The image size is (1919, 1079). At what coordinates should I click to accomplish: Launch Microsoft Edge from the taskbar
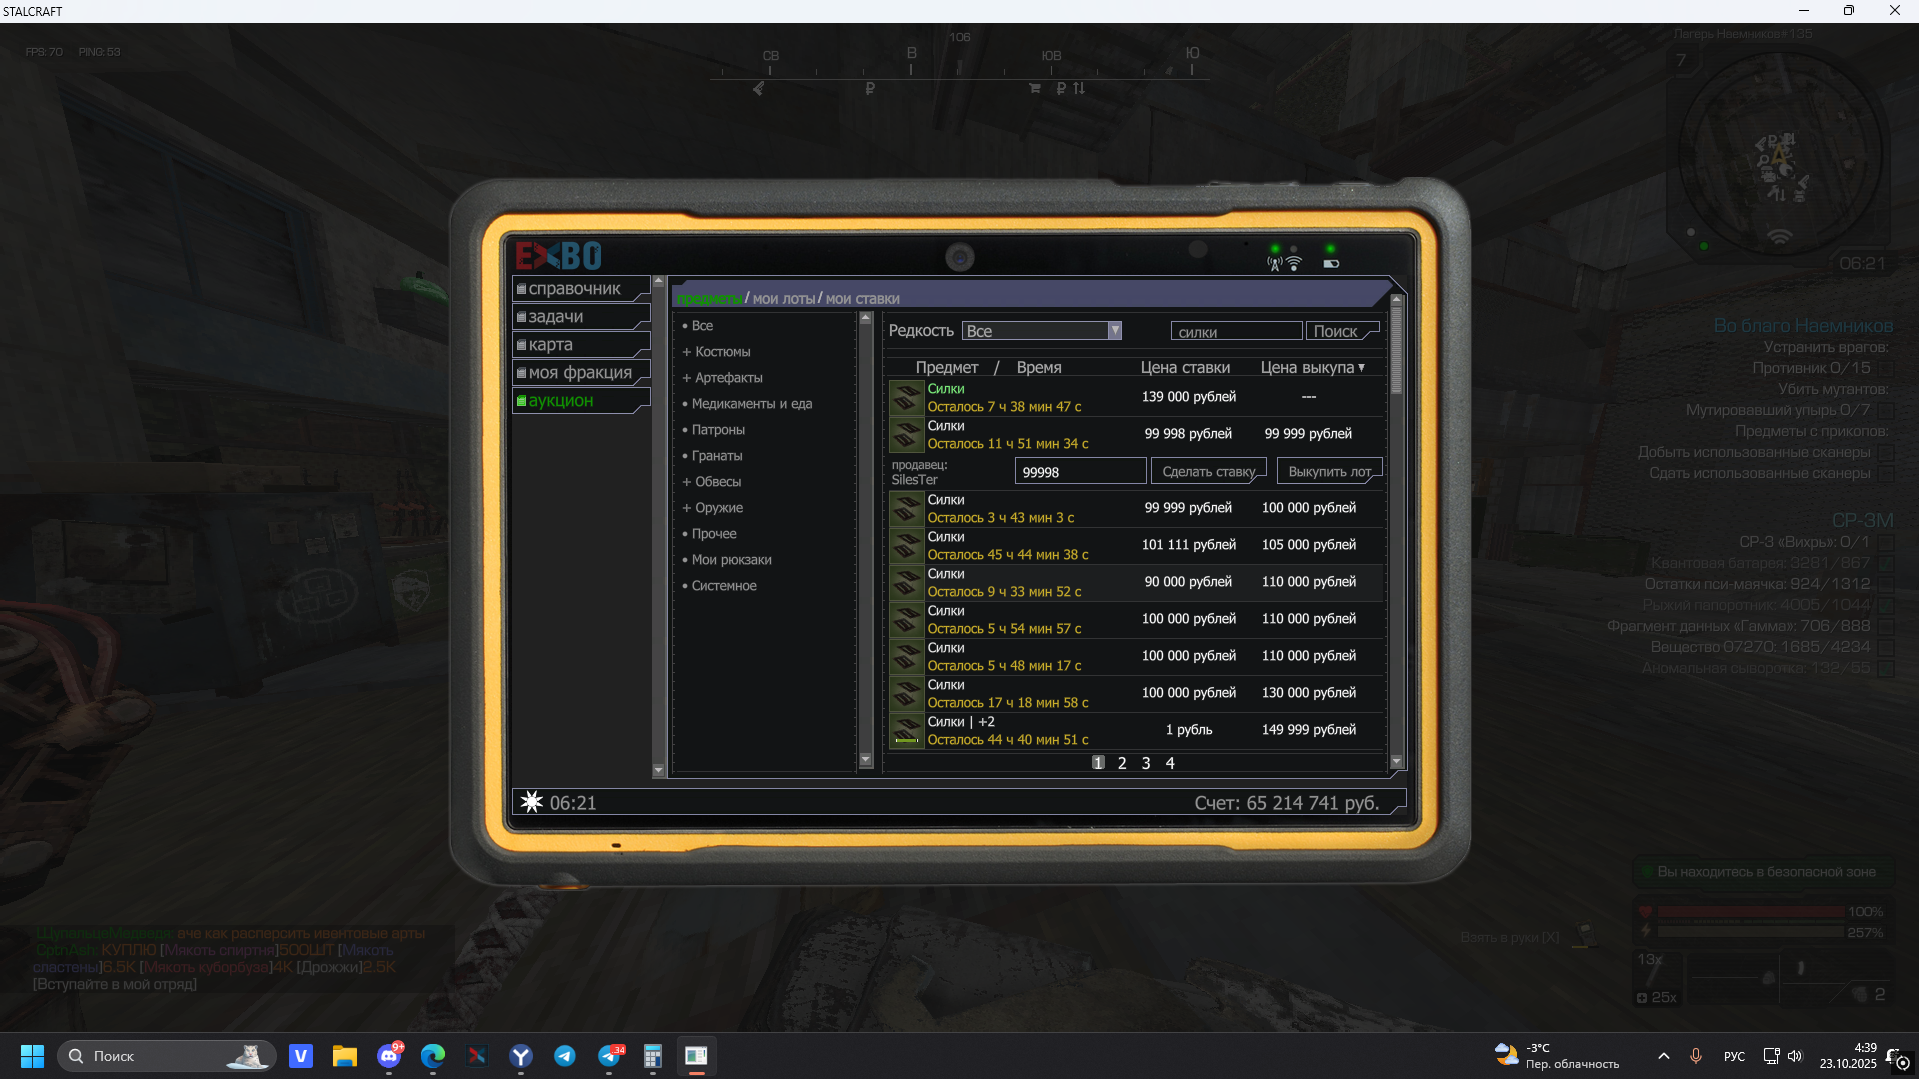tap(433, 1056)
